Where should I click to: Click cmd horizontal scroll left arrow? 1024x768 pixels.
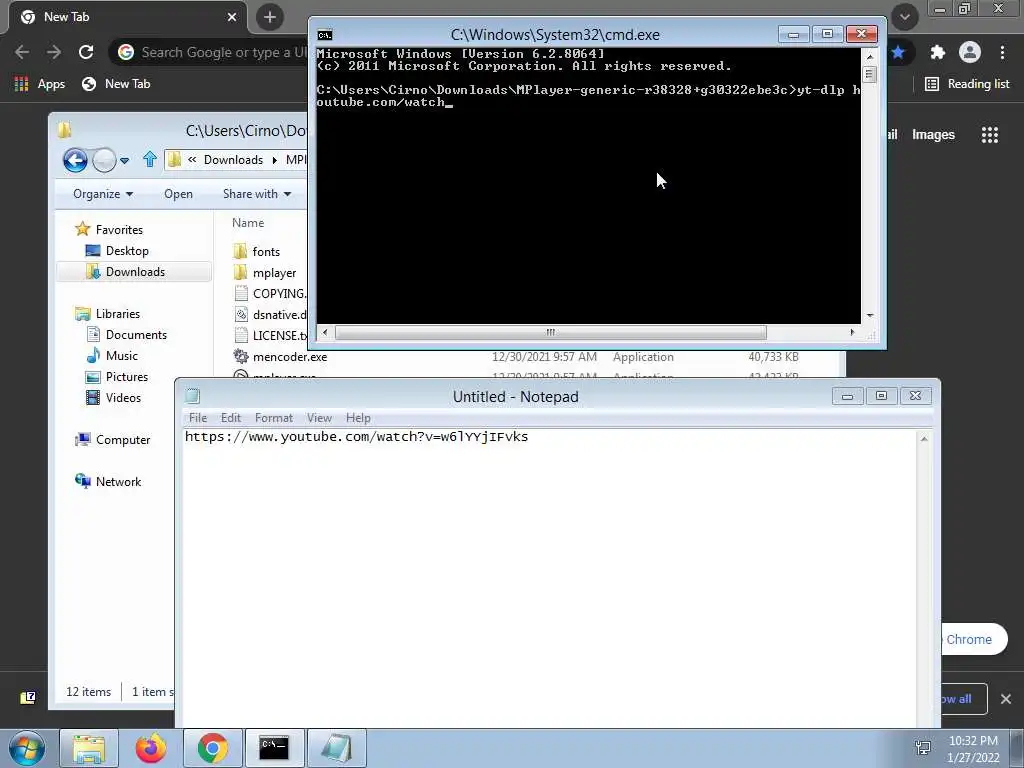[325, 332]
